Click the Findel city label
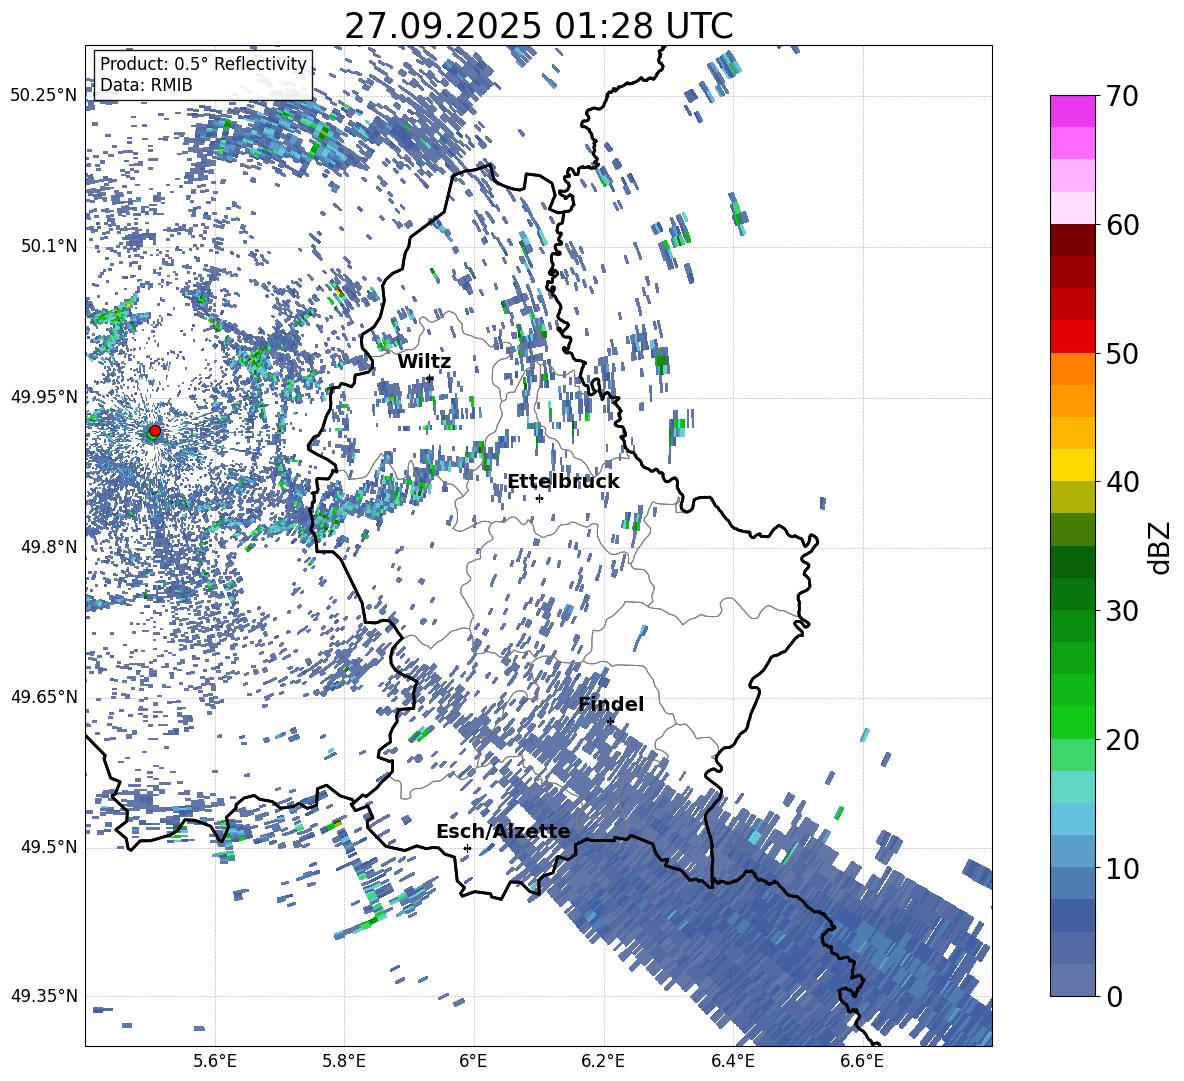This screenshot has height=1081, width=1184. 611,704
